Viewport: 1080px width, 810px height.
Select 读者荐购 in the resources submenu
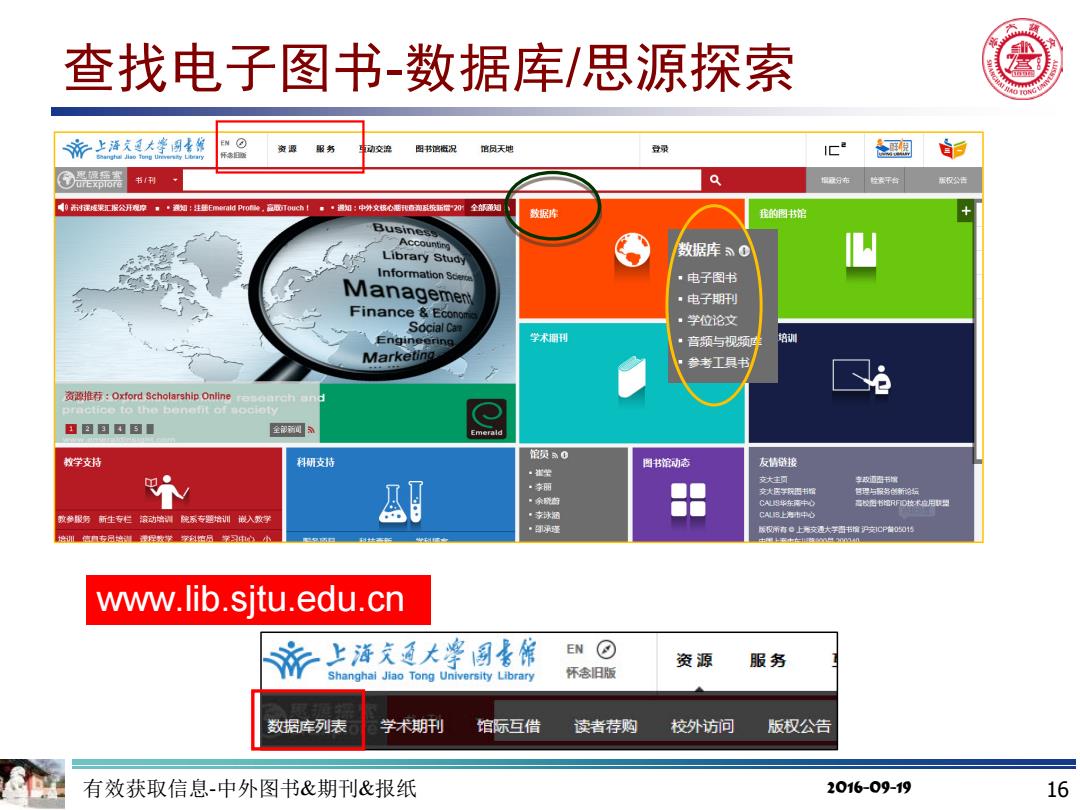click(605, 726)
